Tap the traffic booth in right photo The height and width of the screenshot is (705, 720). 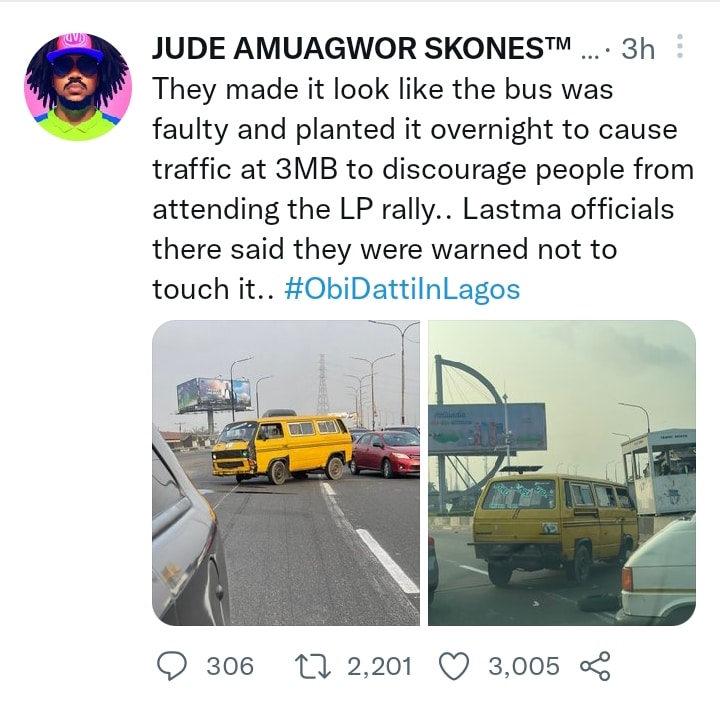(659, 473)
